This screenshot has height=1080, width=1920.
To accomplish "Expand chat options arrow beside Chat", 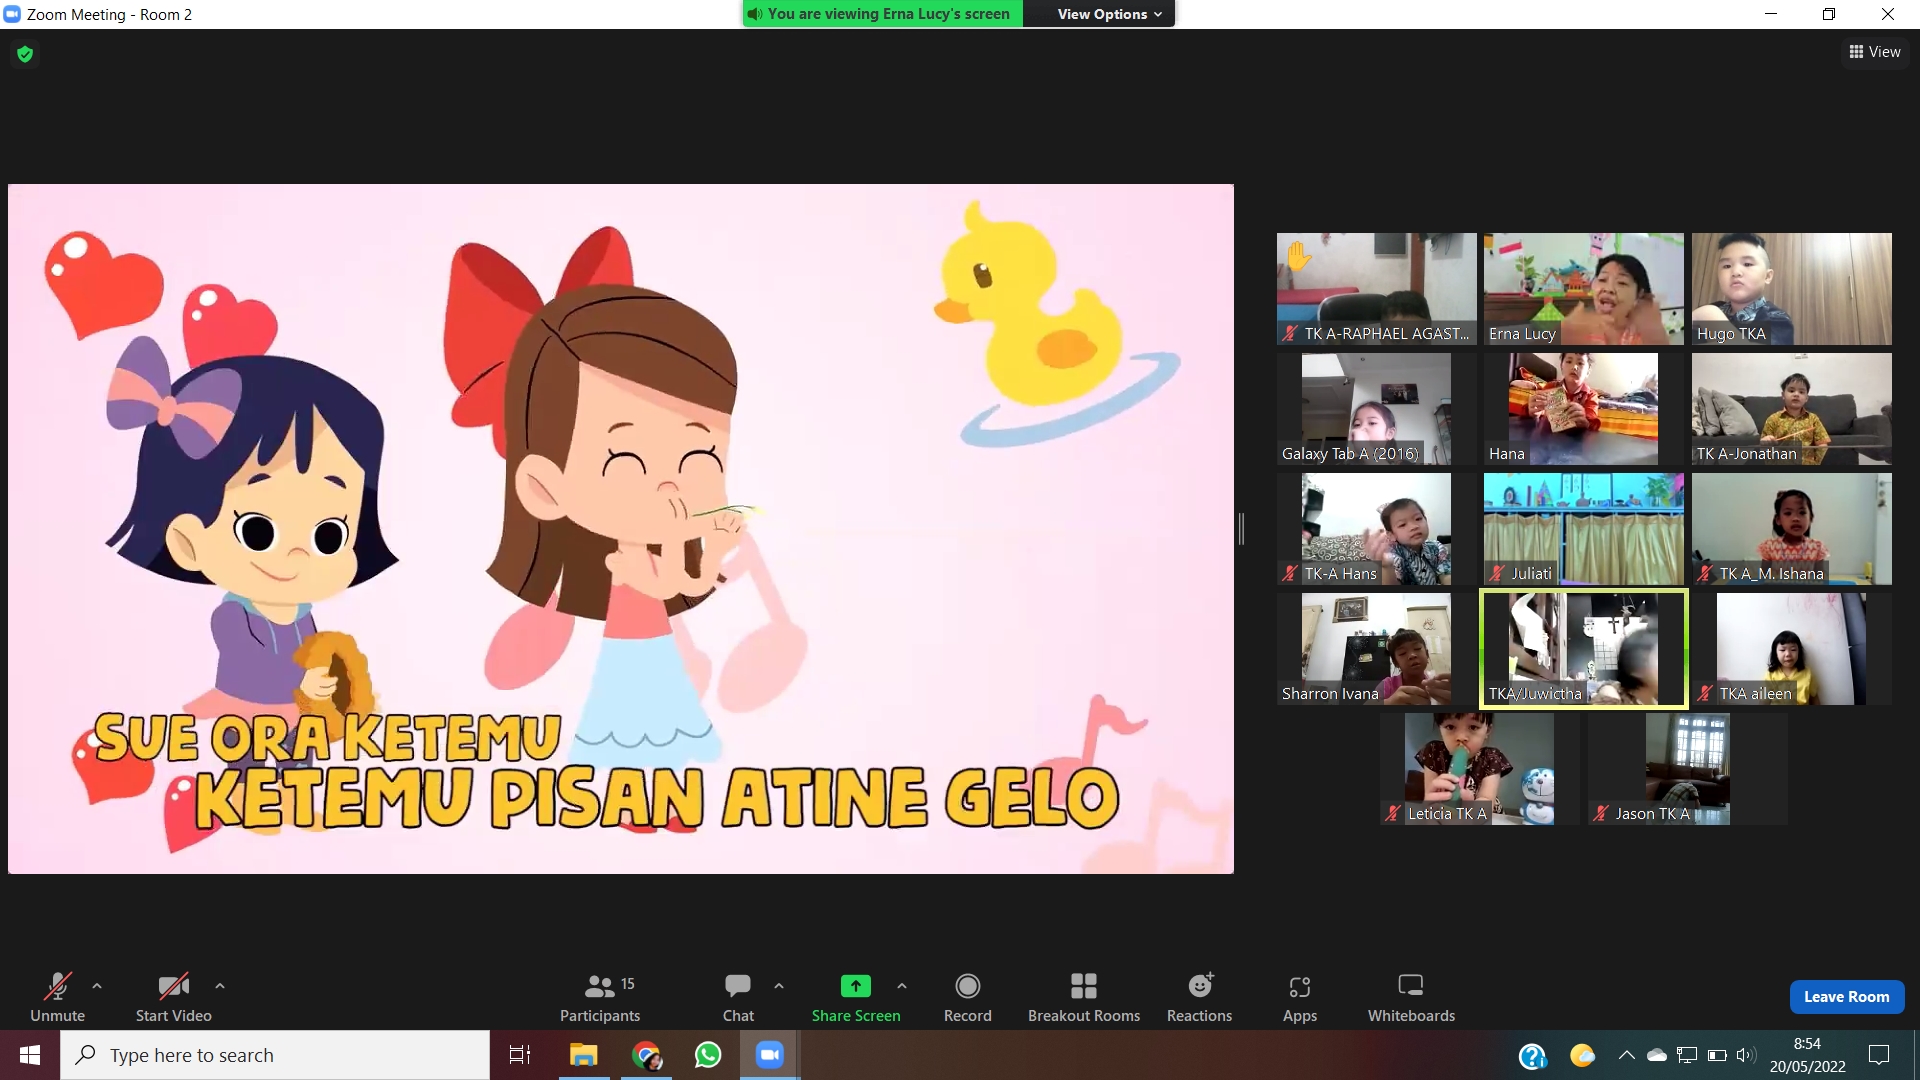I will point(779,986).
